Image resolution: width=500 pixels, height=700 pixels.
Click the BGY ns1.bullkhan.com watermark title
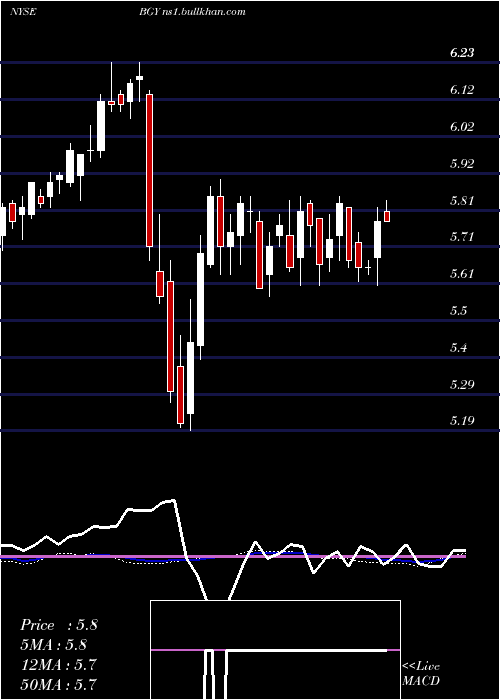[192, 11]
